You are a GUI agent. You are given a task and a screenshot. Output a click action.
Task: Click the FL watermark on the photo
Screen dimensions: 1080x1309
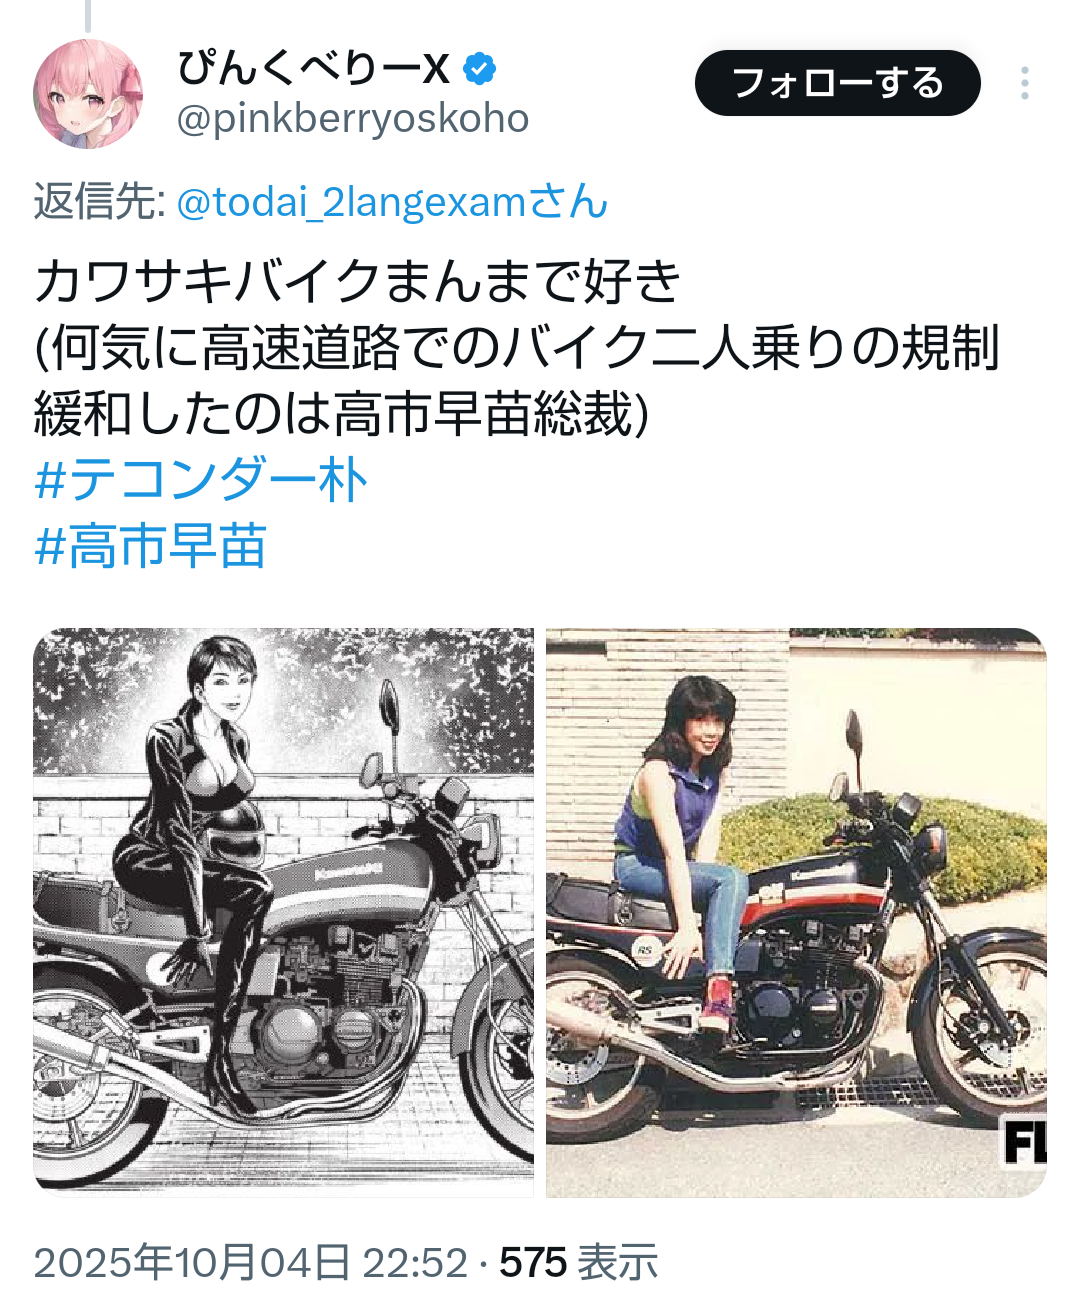click(1024, 1141)
